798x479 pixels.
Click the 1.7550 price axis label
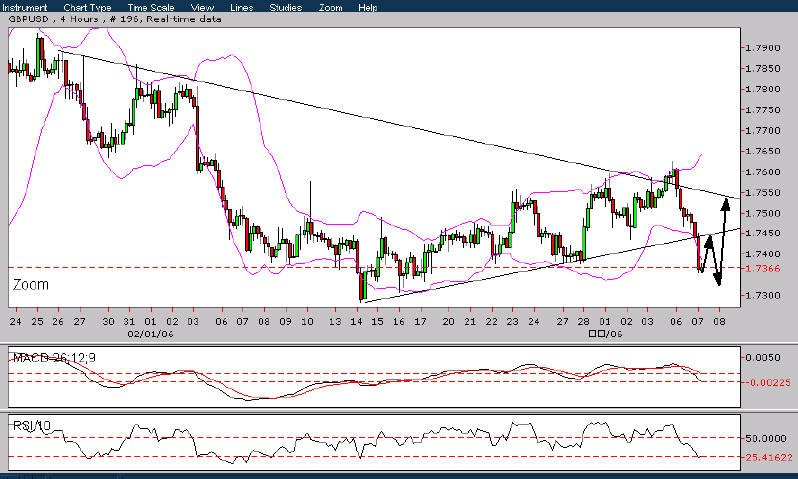coord(762,193)
